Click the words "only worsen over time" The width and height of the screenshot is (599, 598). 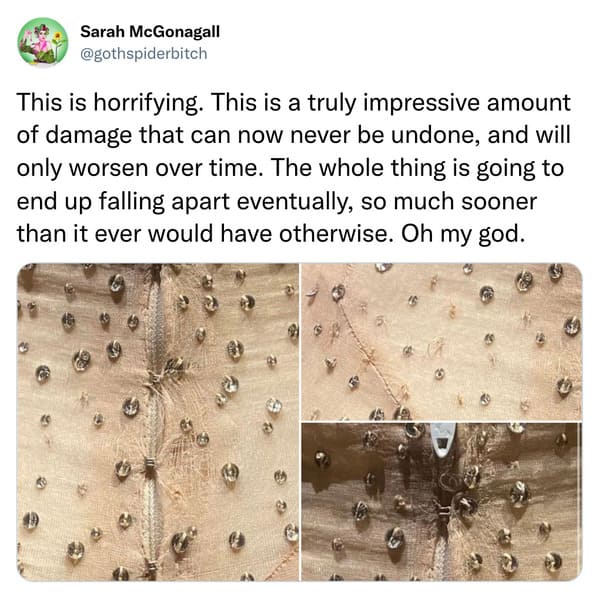[138, 169]
